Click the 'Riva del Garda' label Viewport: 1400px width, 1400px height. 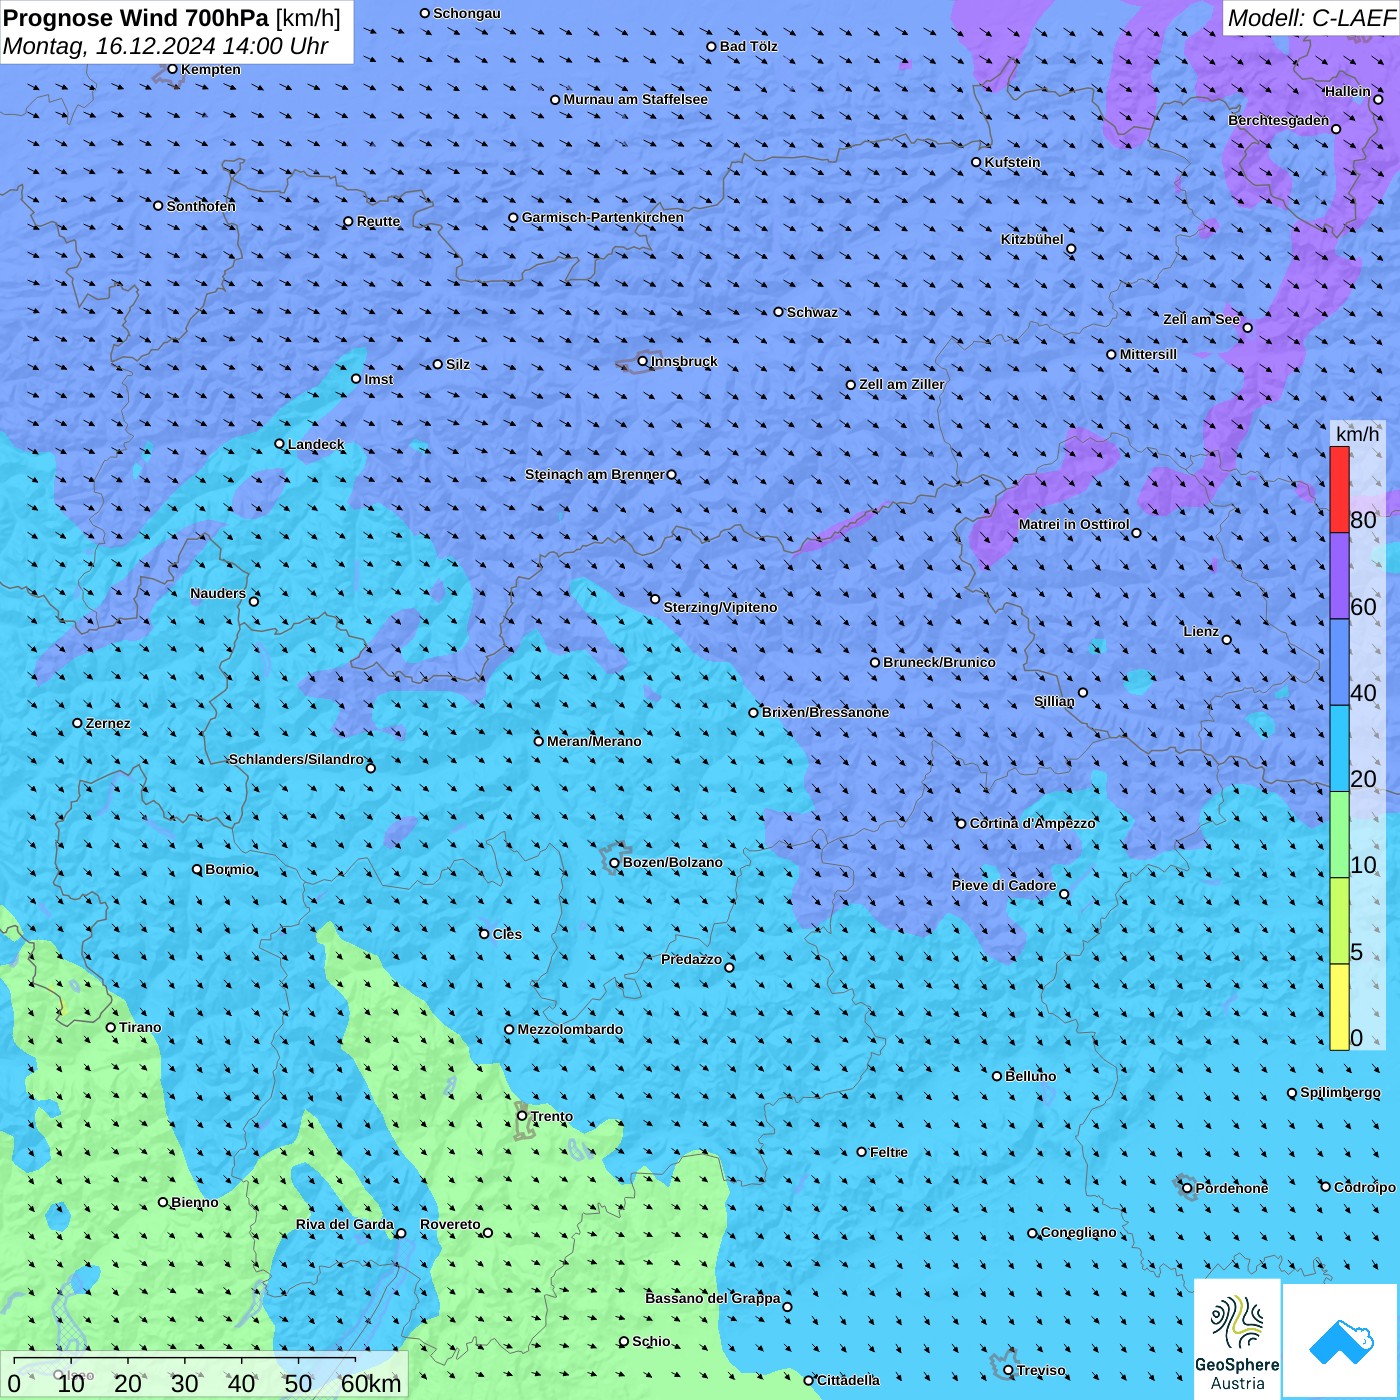point(345,1224)
